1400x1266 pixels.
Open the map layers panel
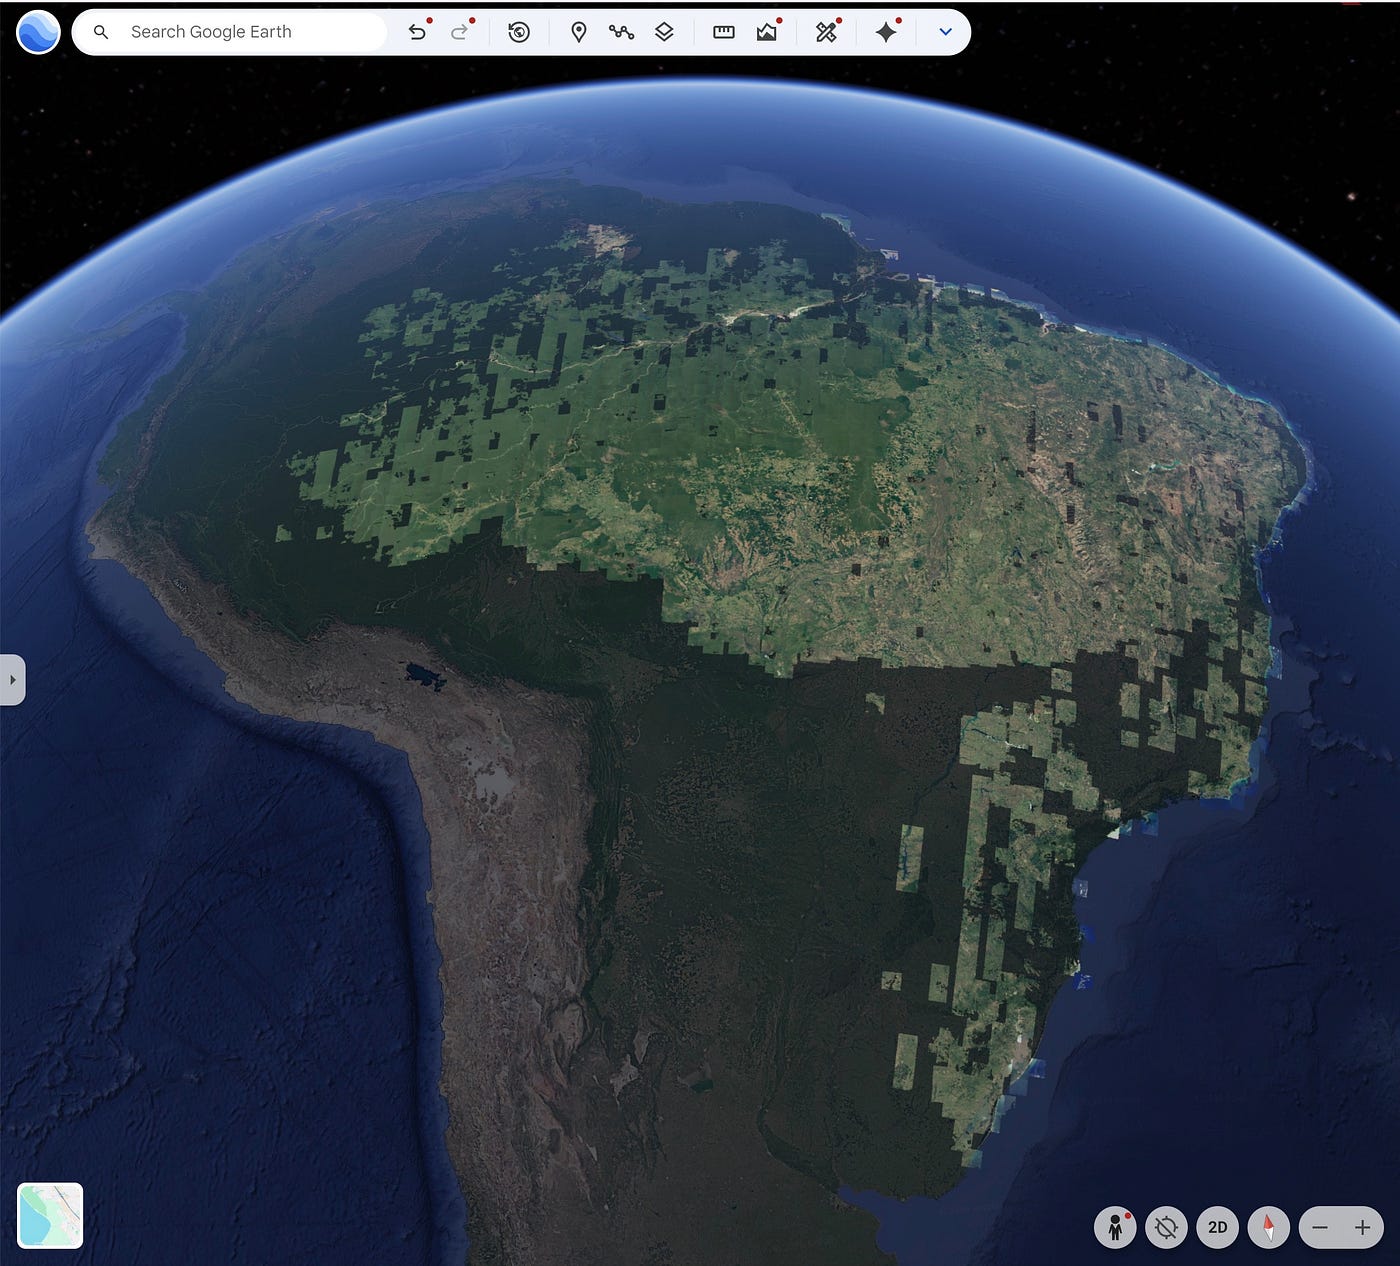pyautogui.click(x=664, y=32)
